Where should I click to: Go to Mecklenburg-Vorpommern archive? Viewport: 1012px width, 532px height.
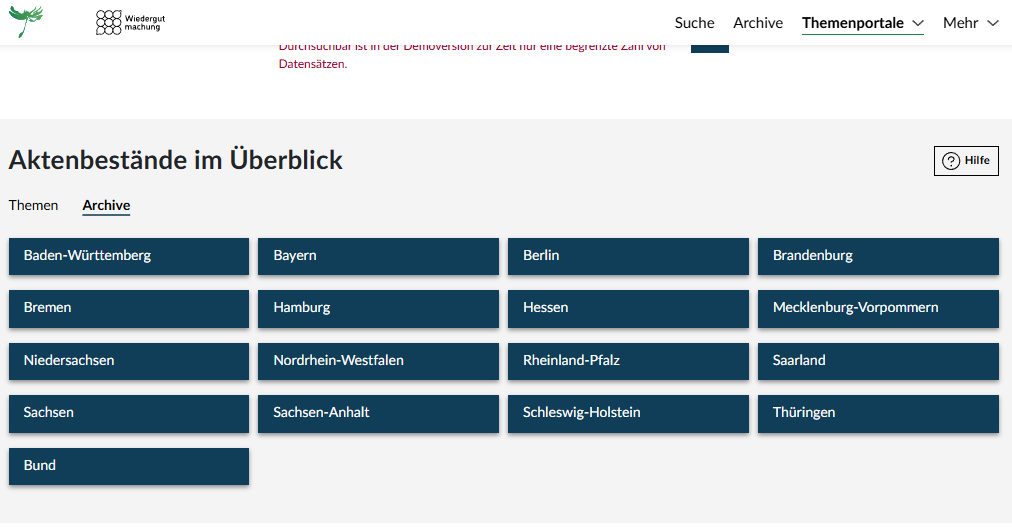(x=878, y=308)
